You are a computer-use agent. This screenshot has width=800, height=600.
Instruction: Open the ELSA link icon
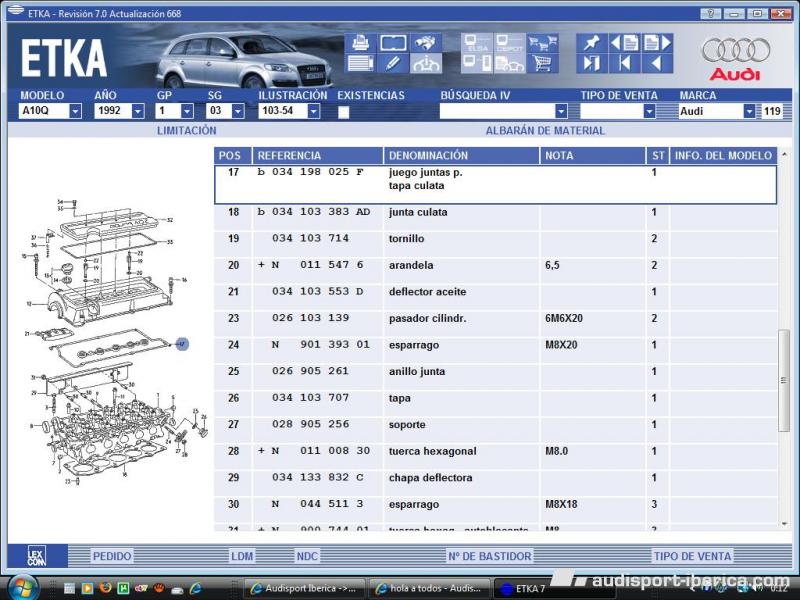pyautogui.click(x=477, y=43)
